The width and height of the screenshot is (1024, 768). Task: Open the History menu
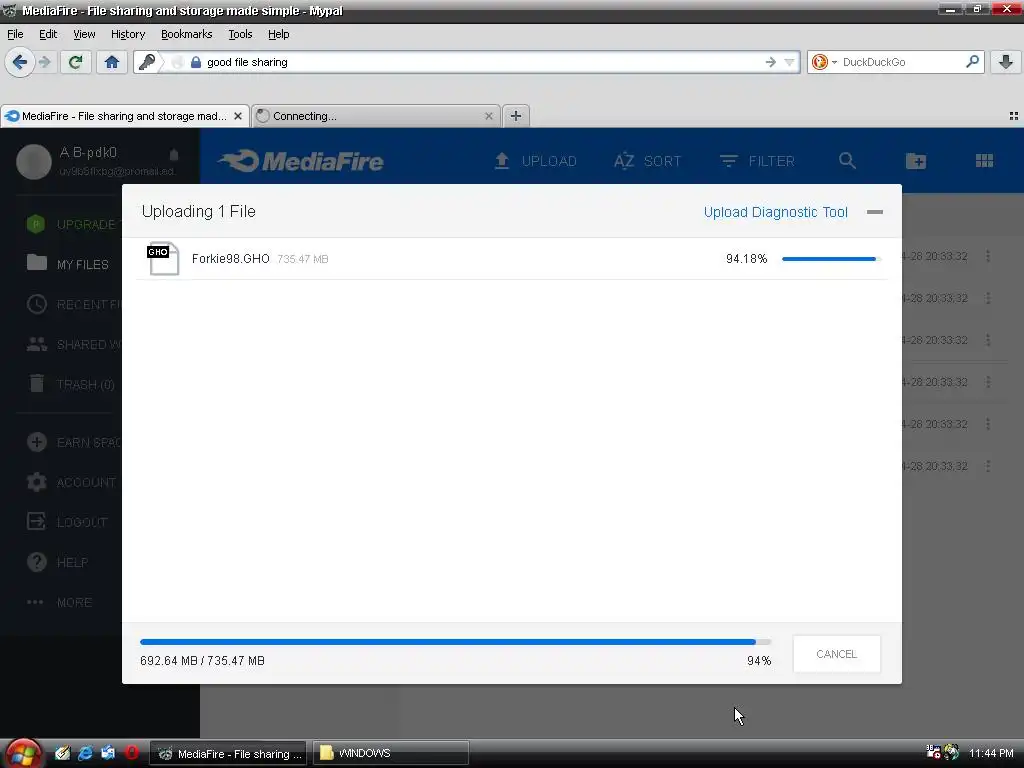pos(128,34)
